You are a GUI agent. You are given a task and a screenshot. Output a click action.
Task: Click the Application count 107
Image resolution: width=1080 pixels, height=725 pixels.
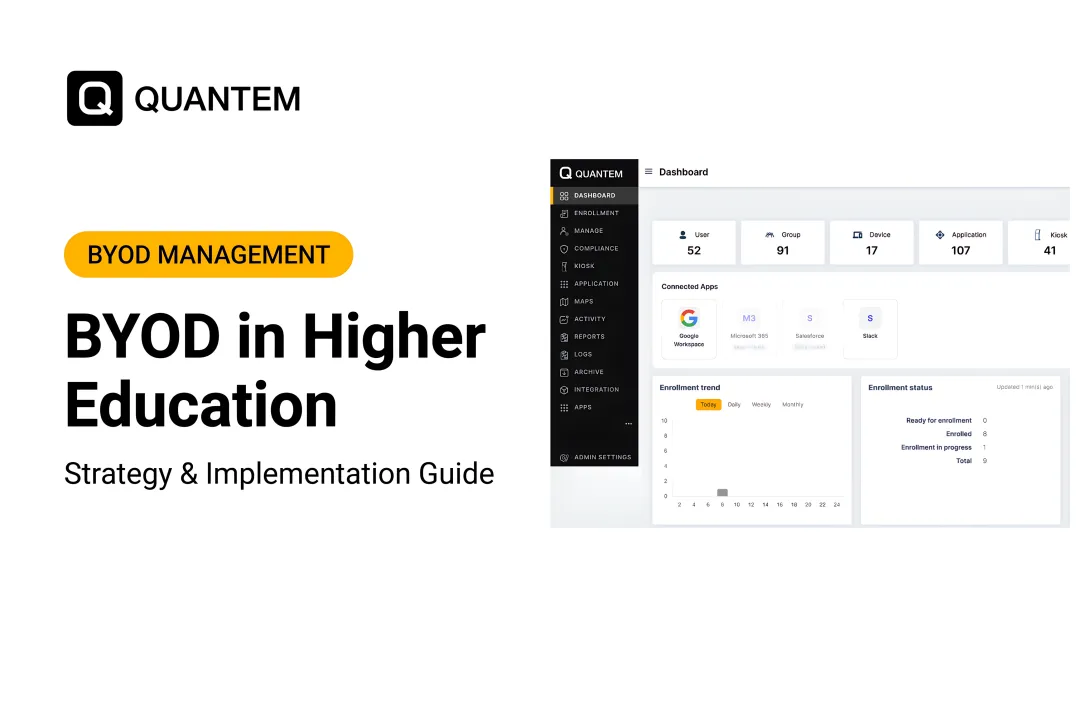pos(960,251)
